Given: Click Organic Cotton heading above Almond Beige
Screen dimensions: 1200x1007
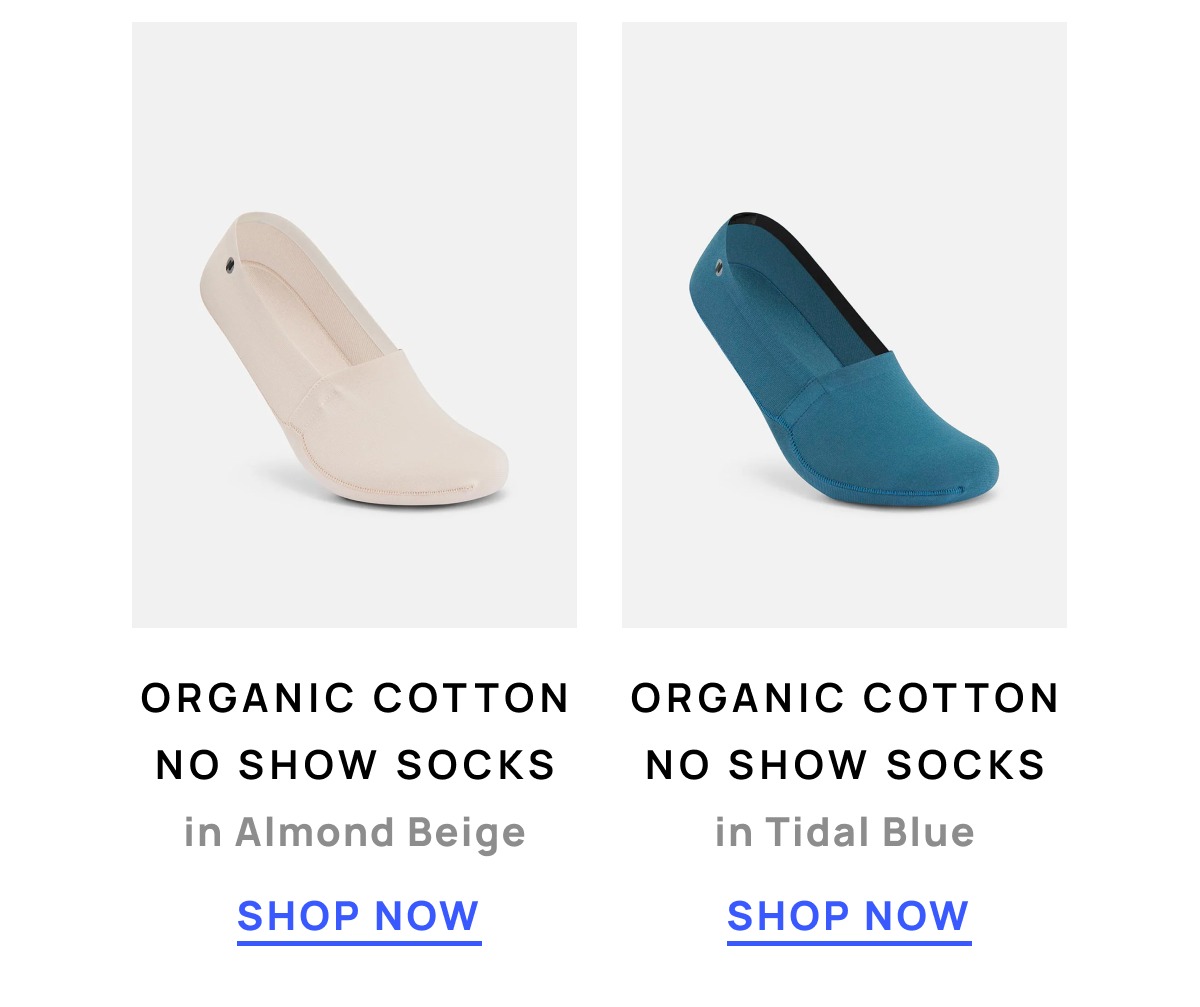Looking at the screenshot, I should coord(356,698).
